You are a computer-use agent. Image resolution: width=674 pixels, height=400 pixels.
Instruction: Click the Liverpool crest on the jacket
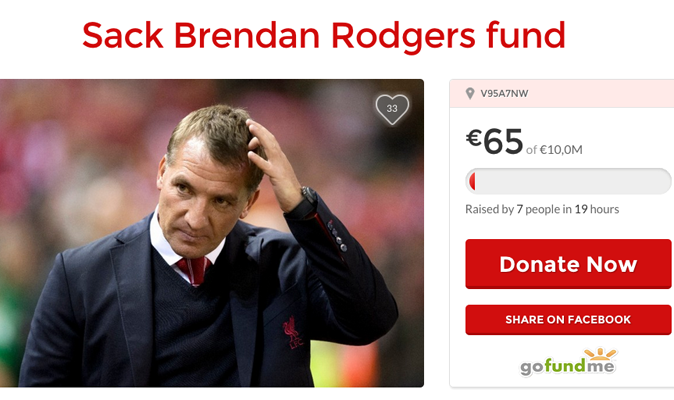(x=293, y=332)
